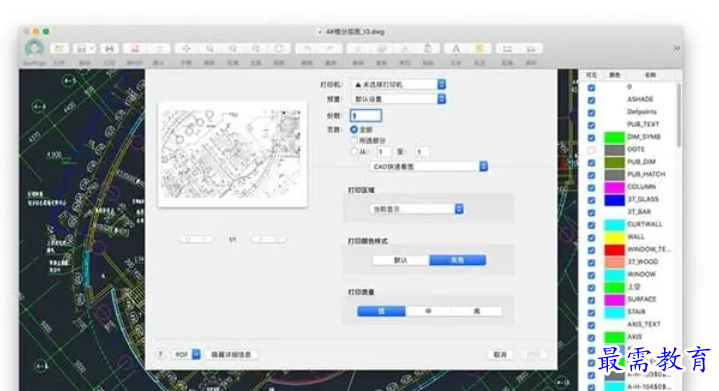719x391 pixels.
Task: Select the all pages radio button
Action: (354, 130)
